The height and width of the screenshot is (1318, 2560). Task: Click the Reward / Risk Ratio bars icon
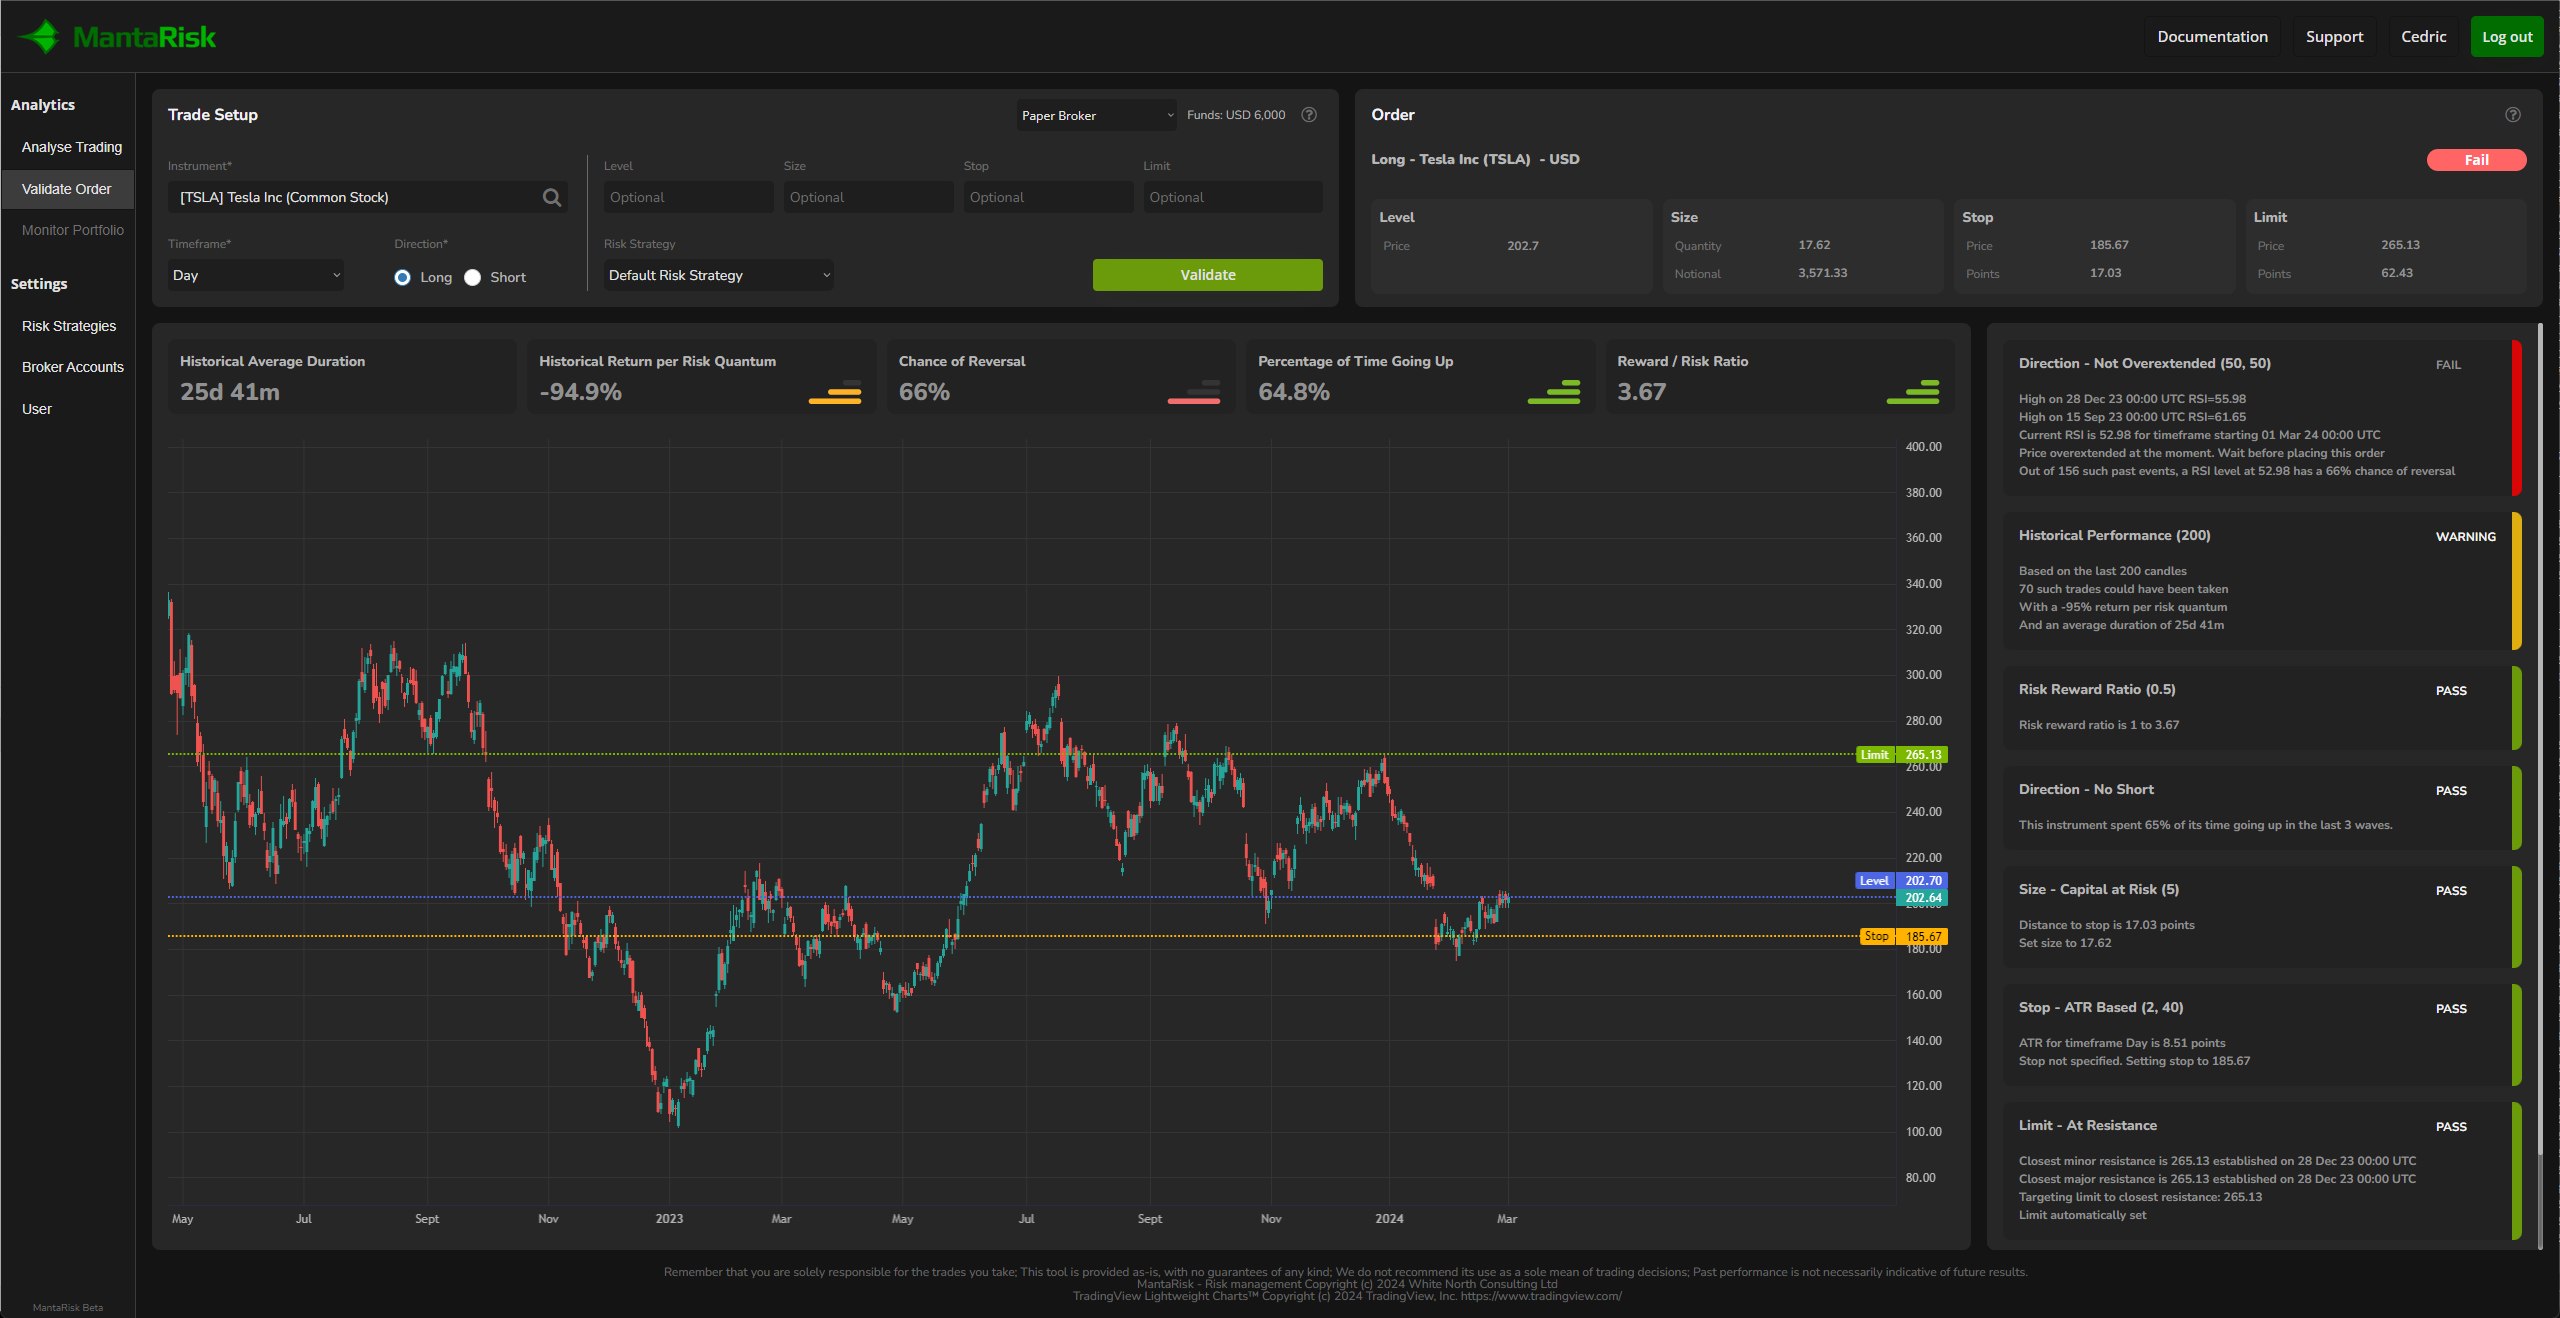point(1913,392)
